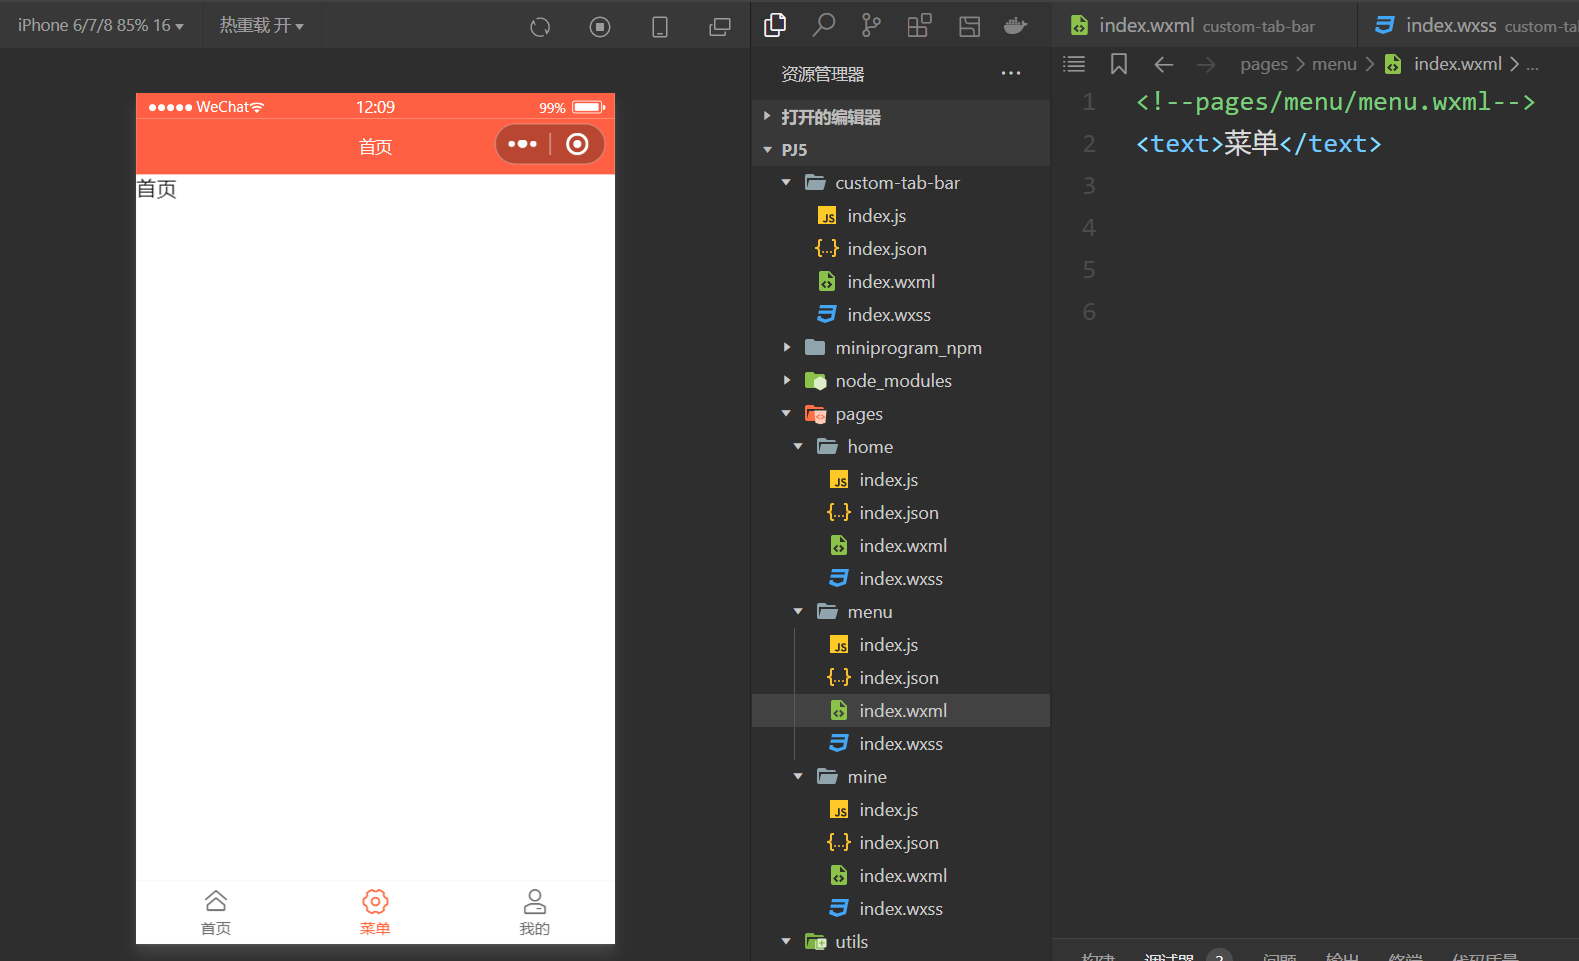
Task: Click the detach simulator window icon
Action: [720, 27]
